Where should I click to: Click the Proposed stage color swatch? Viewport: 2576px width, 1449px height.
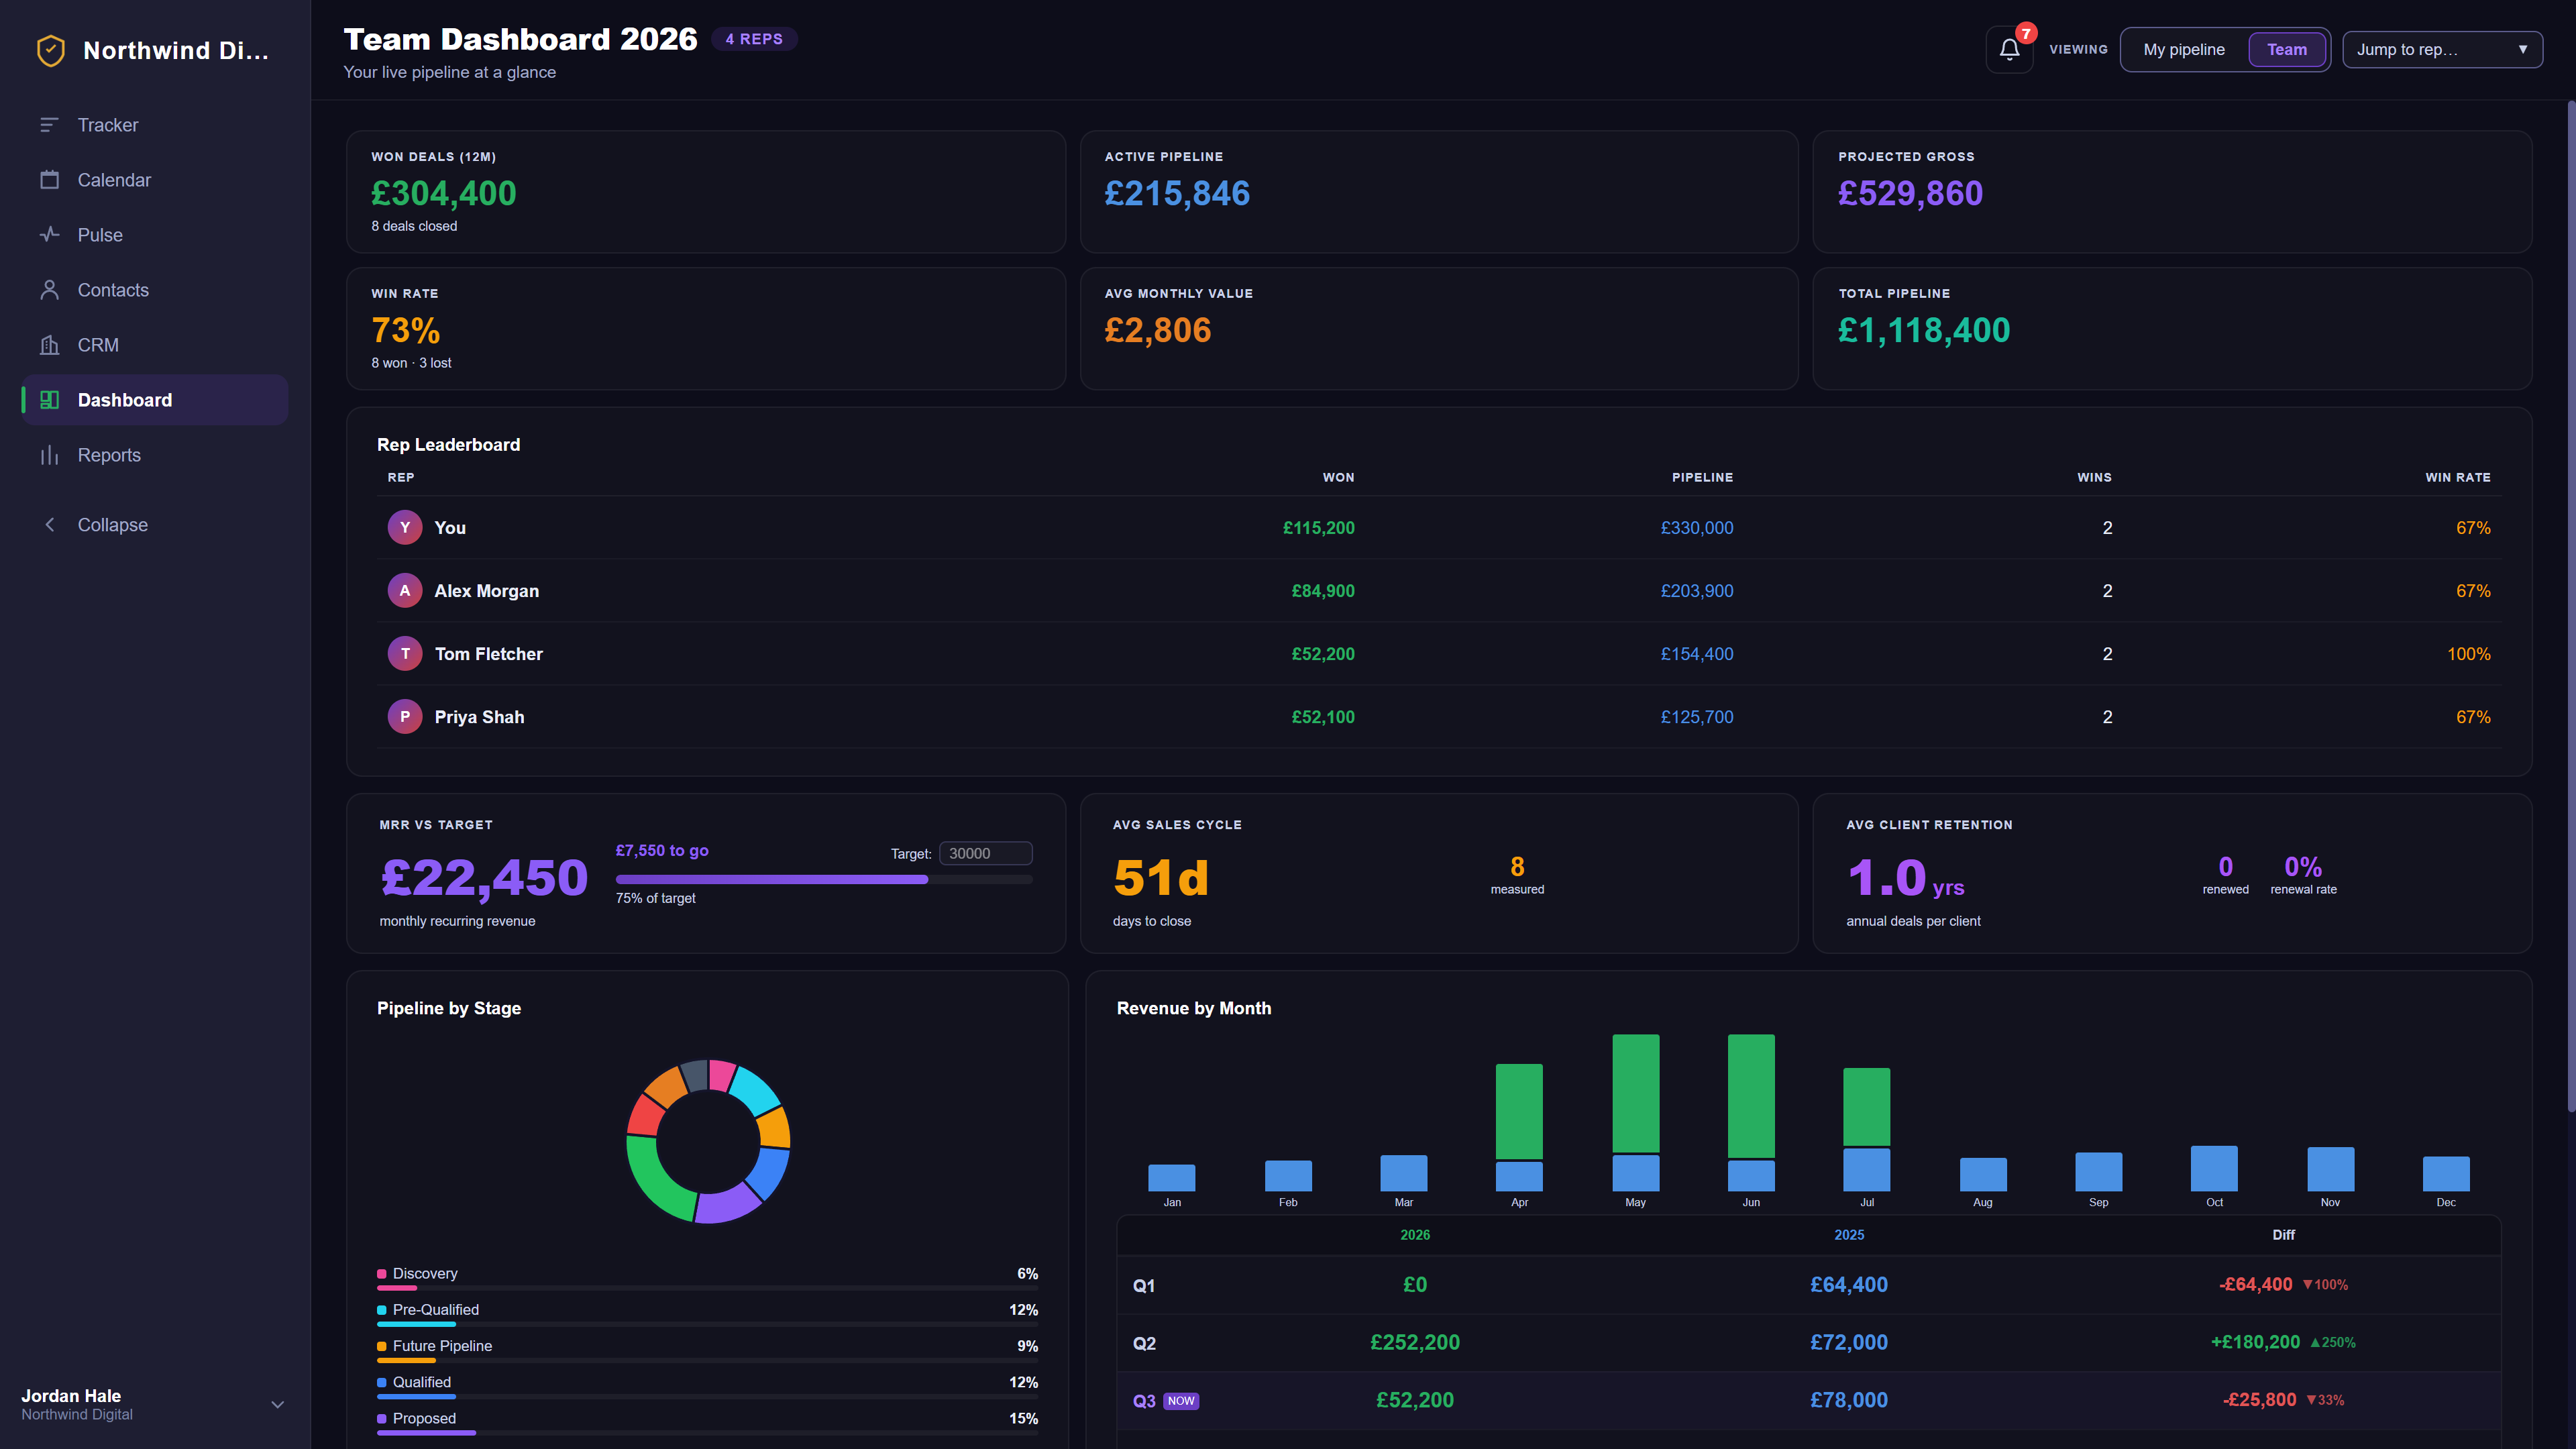click(x=381, y=1418)
